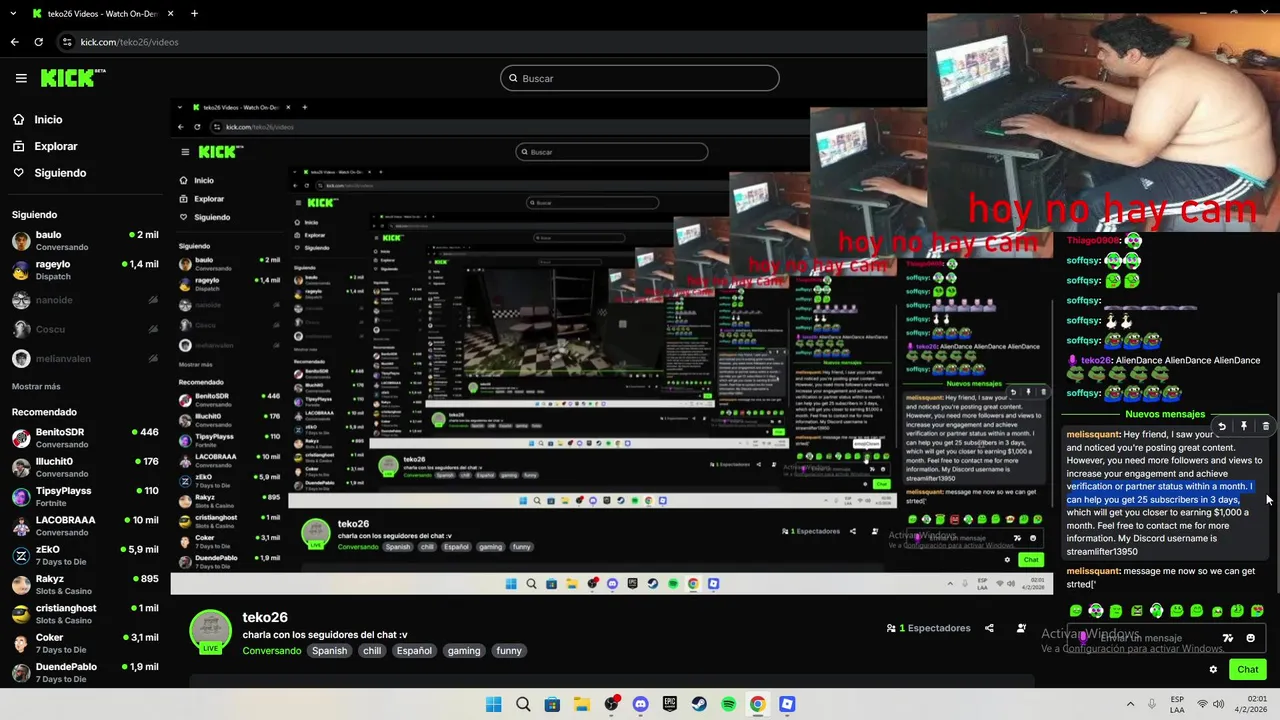
Task: View site information icon in address bar
Action: (x=67, y=42)
